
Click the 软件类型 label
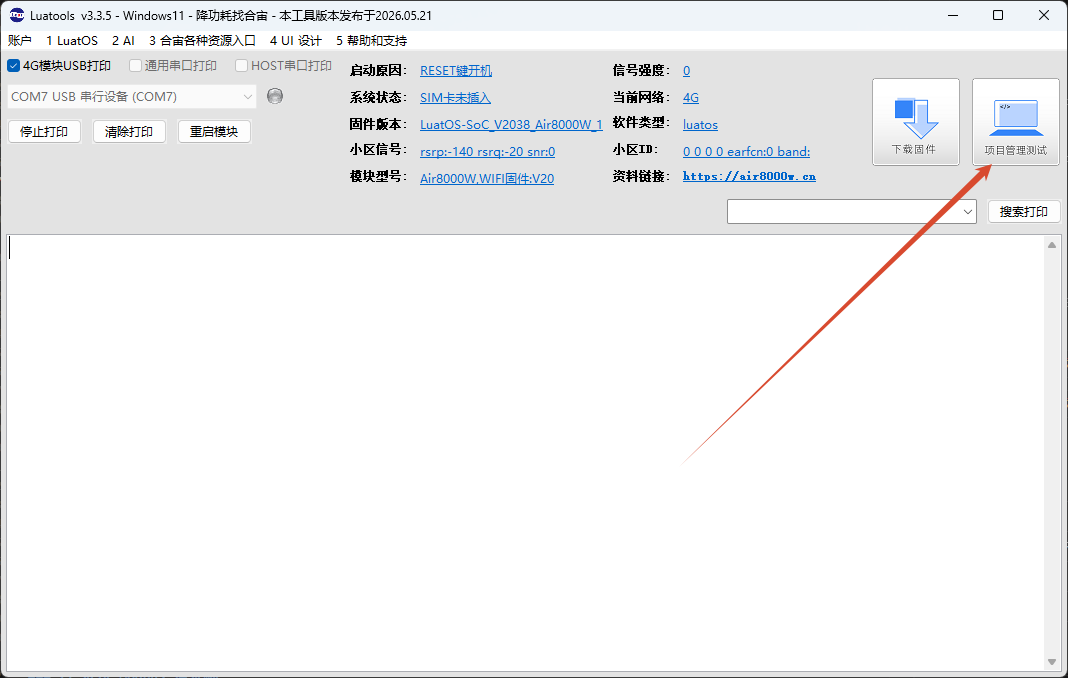[641, 122]
